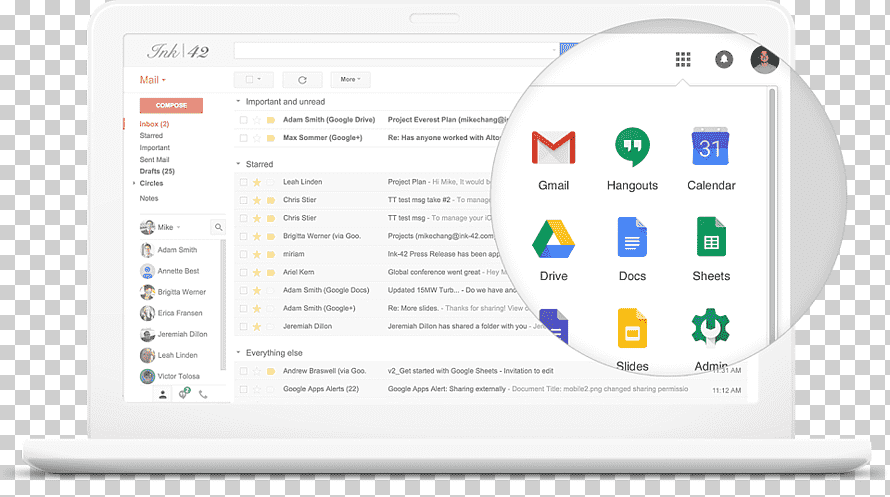Launch Gmail from the apps panel
The height and width of the screenshot is (497, 890).
pyautogui.click(x=553, y=160)
